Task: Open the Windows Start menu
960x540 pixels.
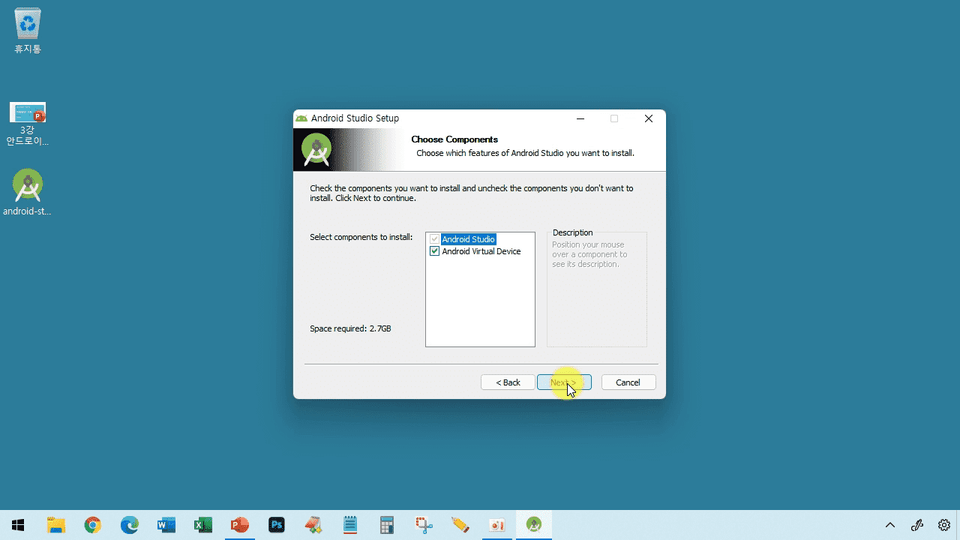Action: point(18,525)
